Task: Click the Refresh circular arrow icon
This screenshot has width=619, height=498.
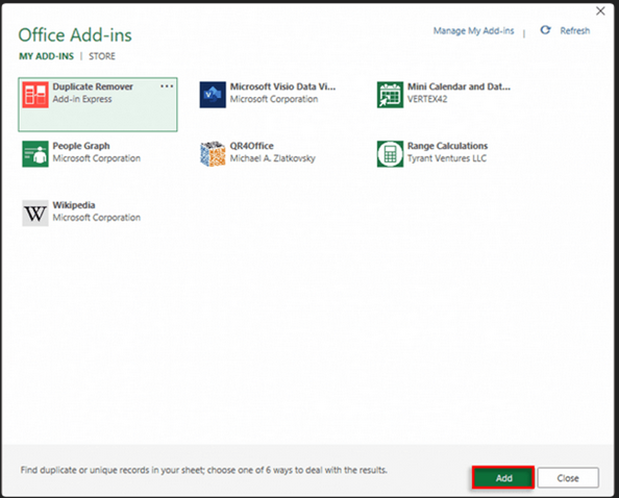Action: (545, 30)
